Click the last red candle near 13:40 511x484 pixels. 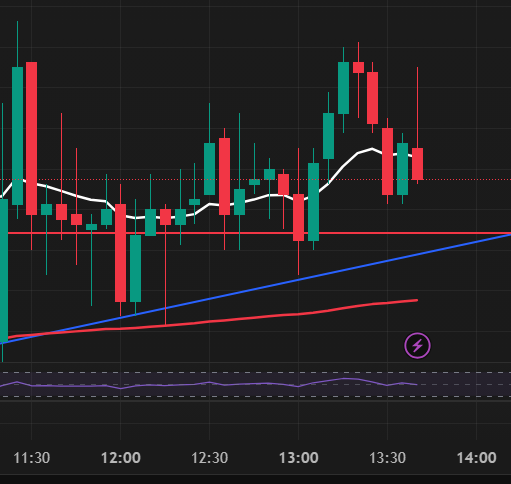(417, 164)
